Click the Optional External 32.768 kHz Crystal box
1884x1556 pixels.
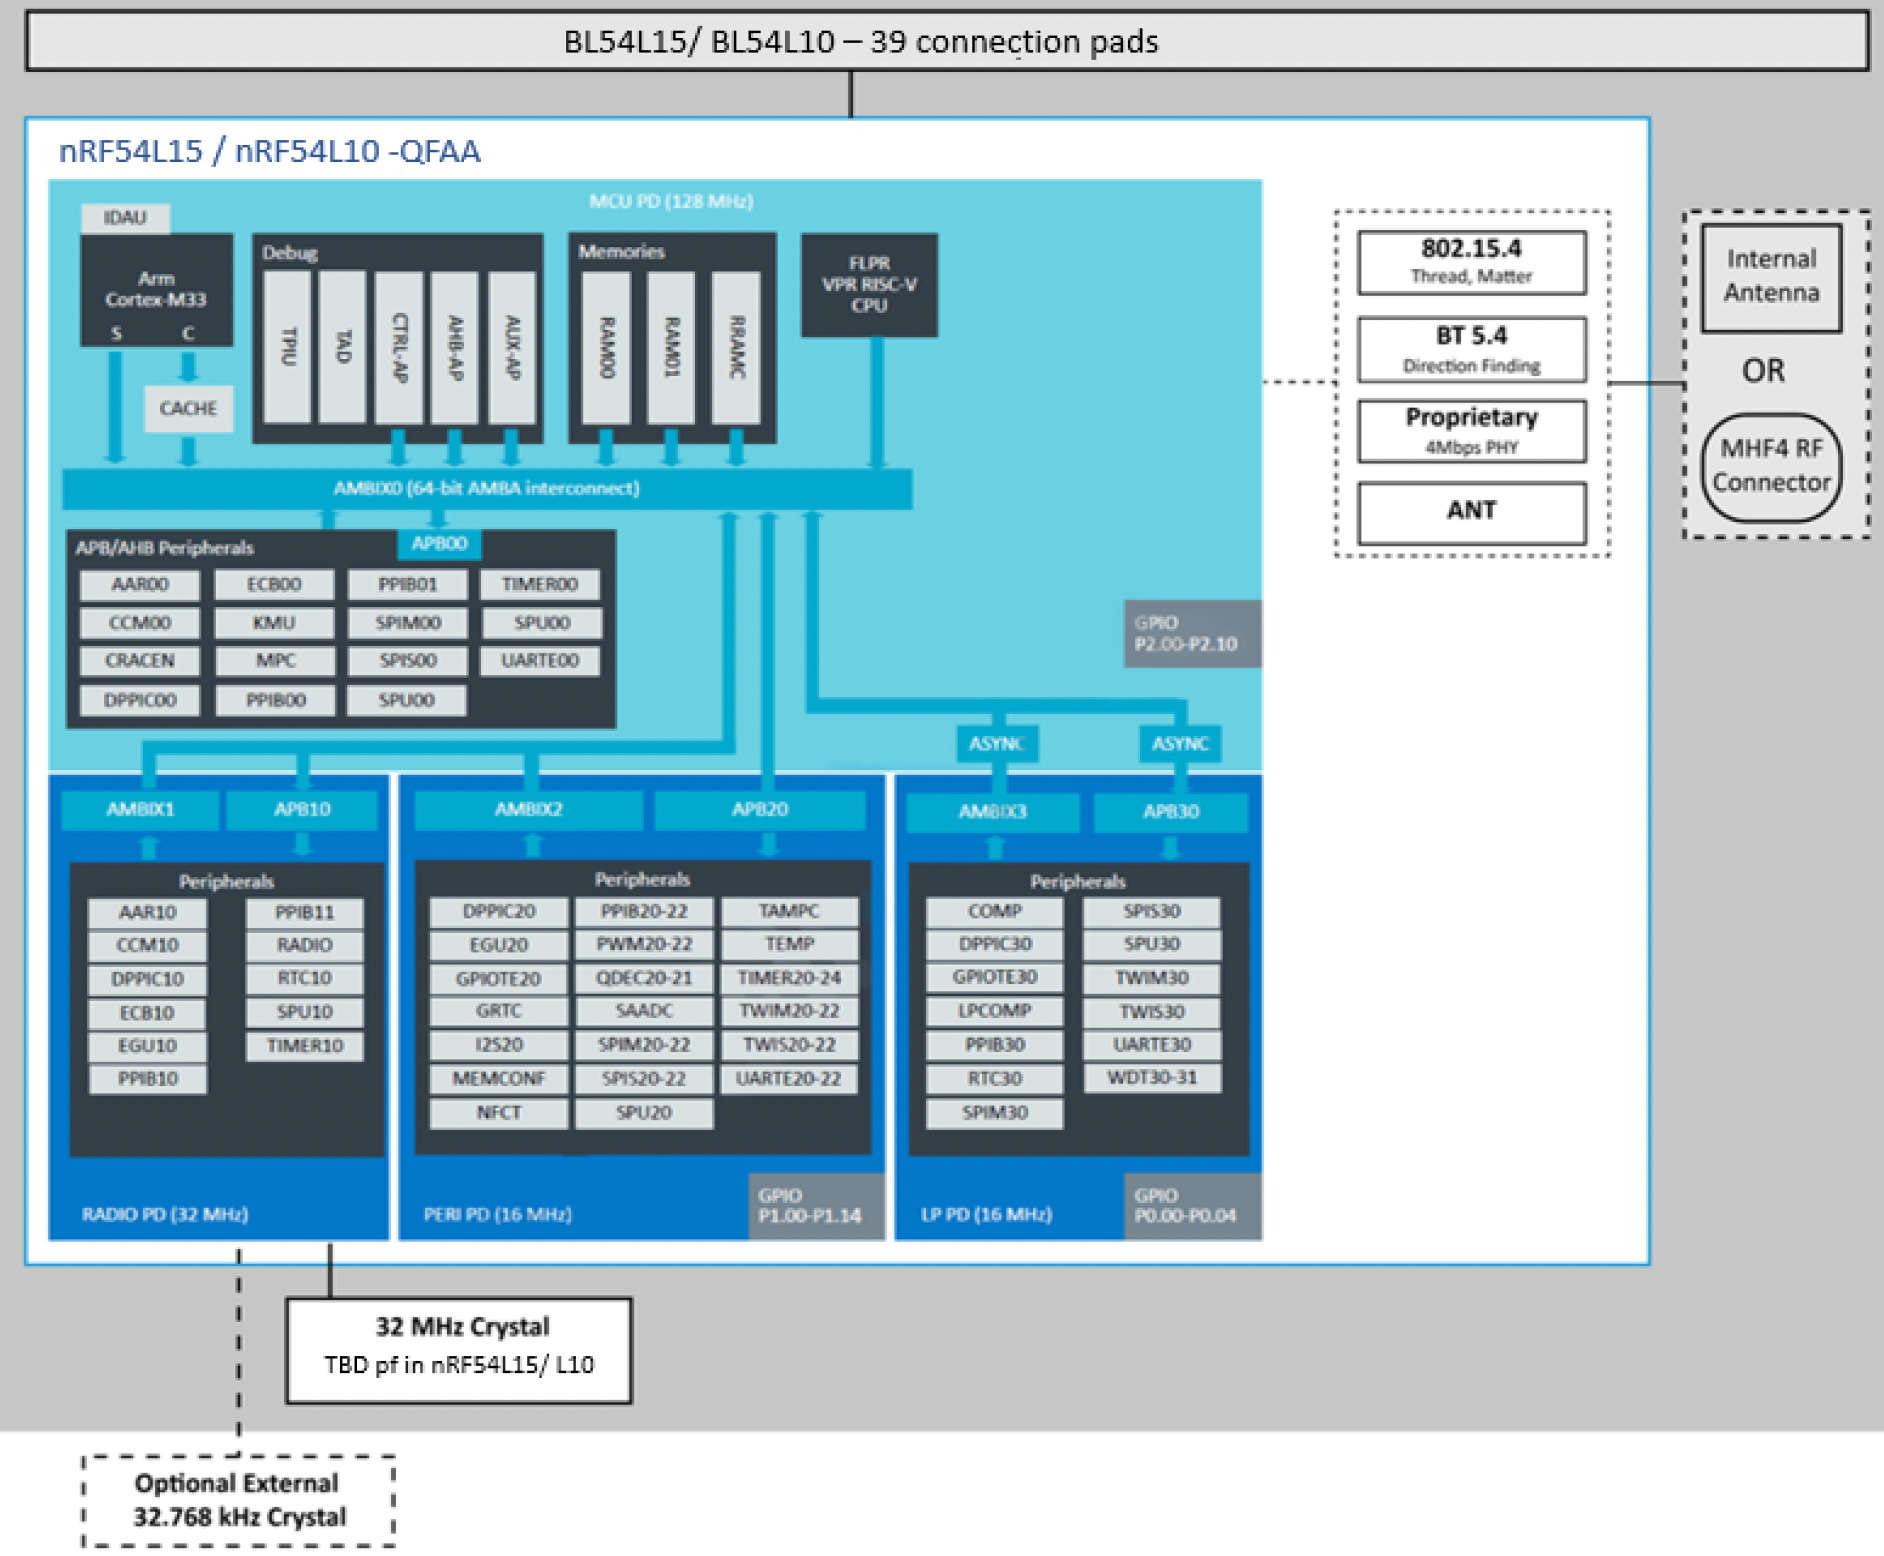tap(238, 1500)
